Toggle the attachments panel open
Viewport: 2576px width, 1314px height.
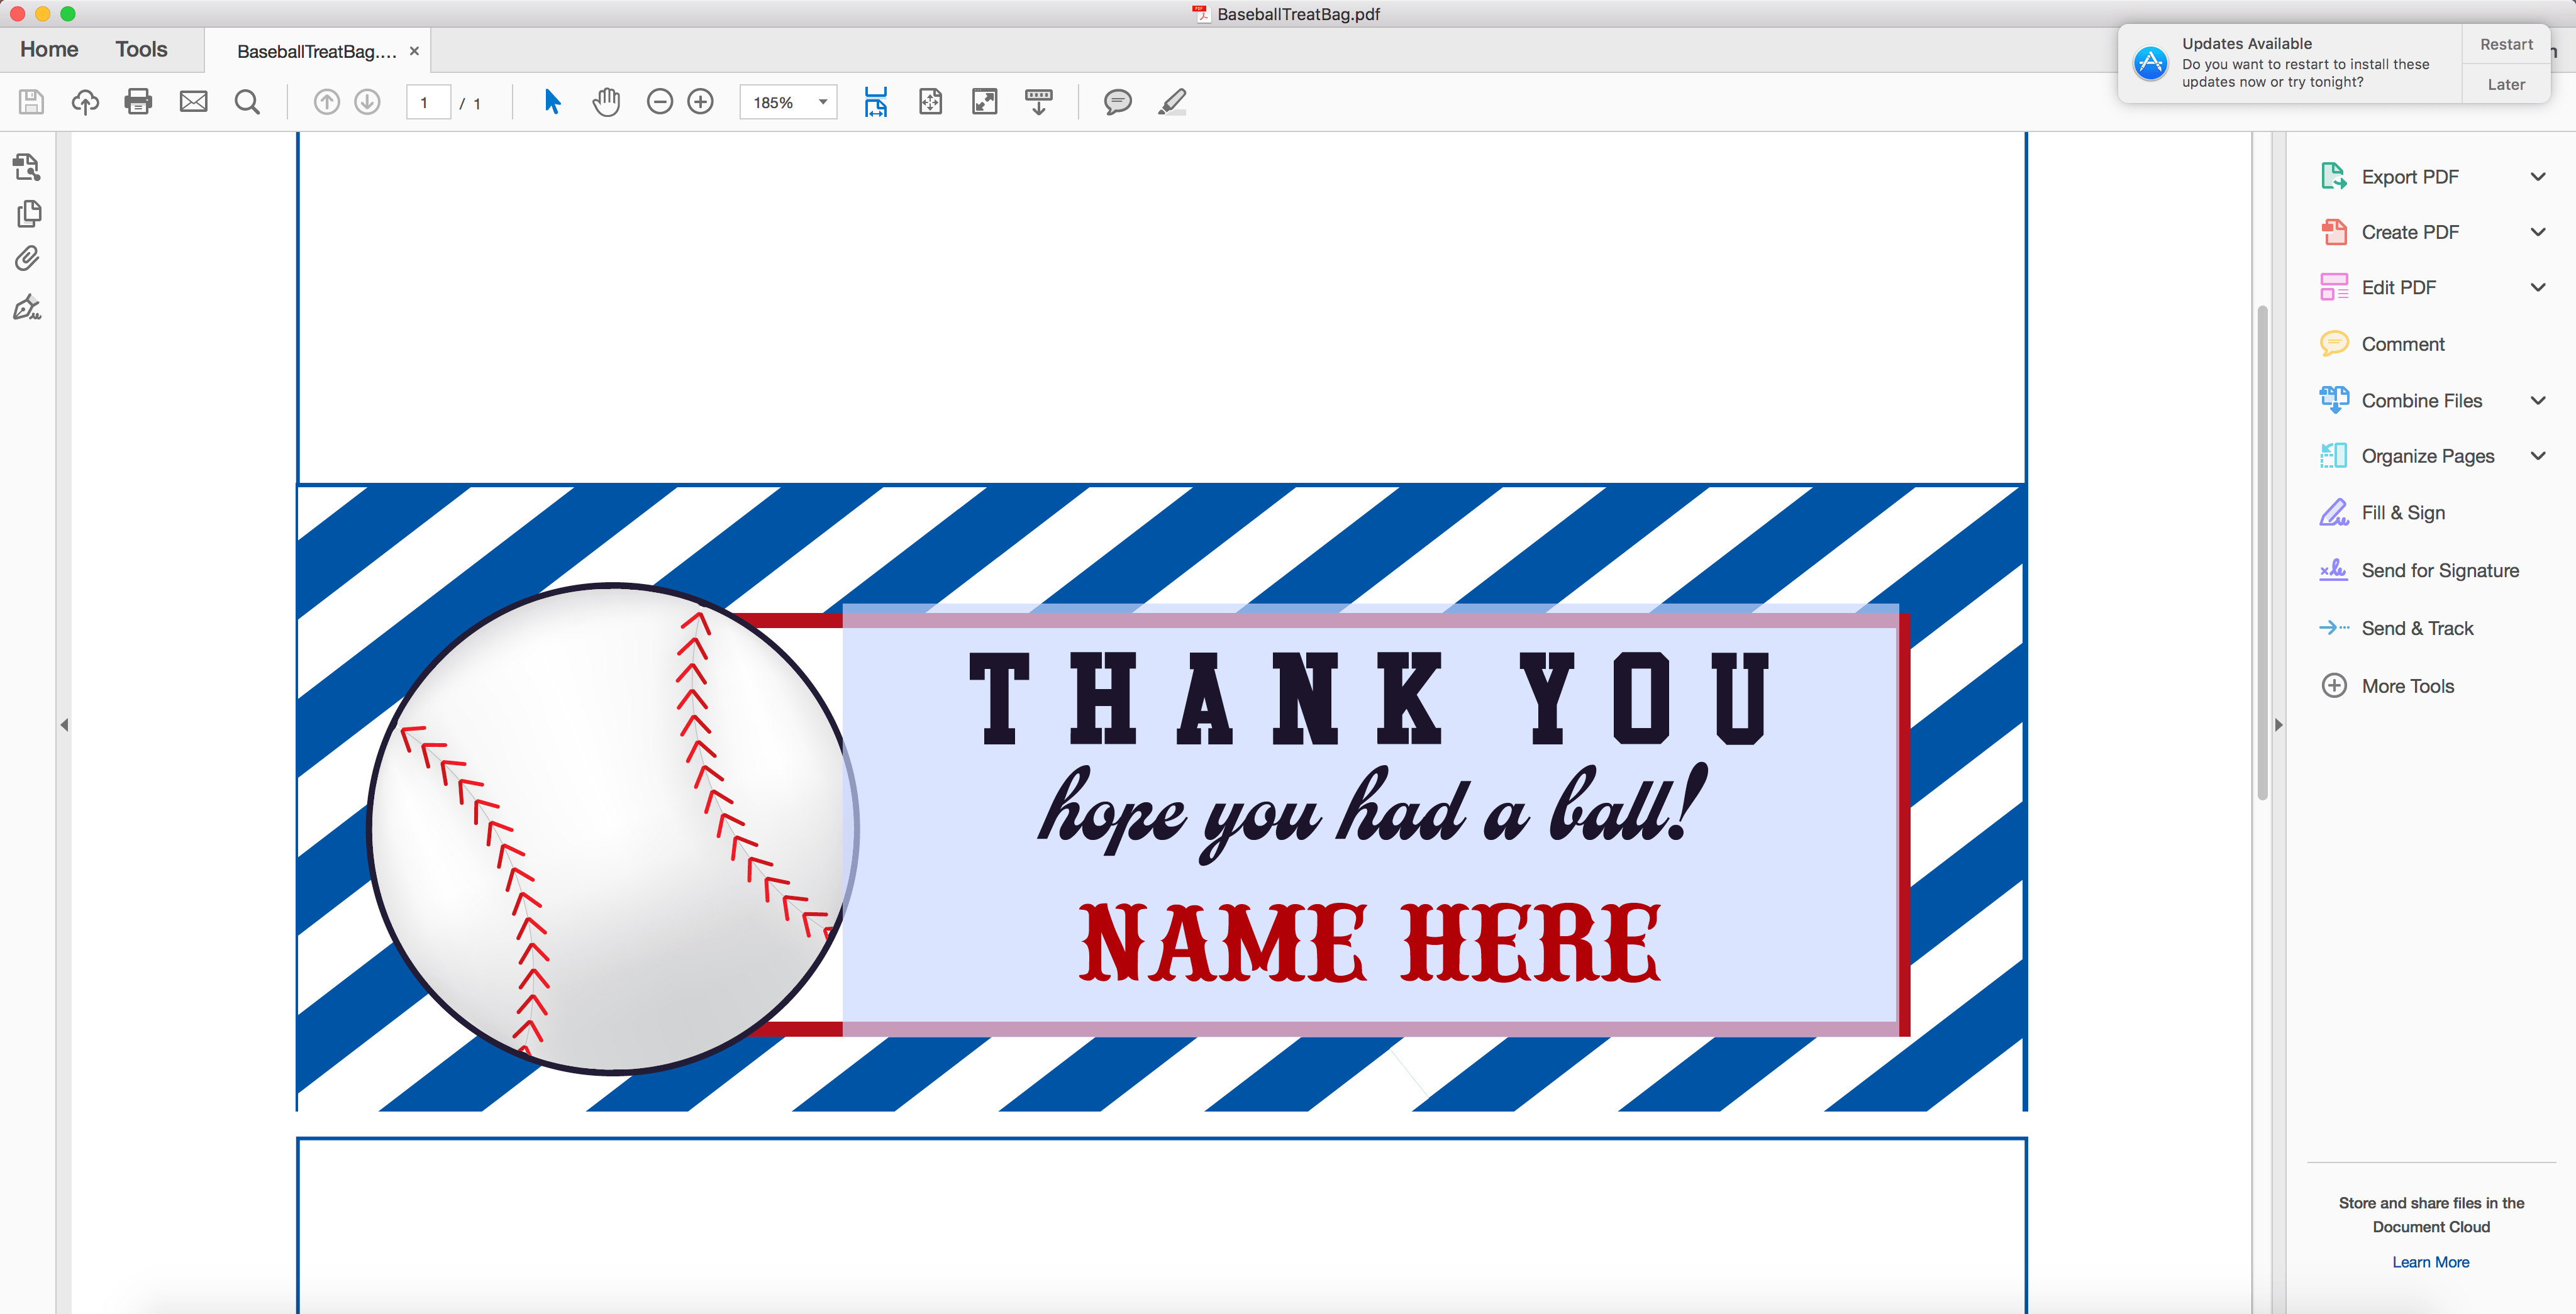point(27,258)
